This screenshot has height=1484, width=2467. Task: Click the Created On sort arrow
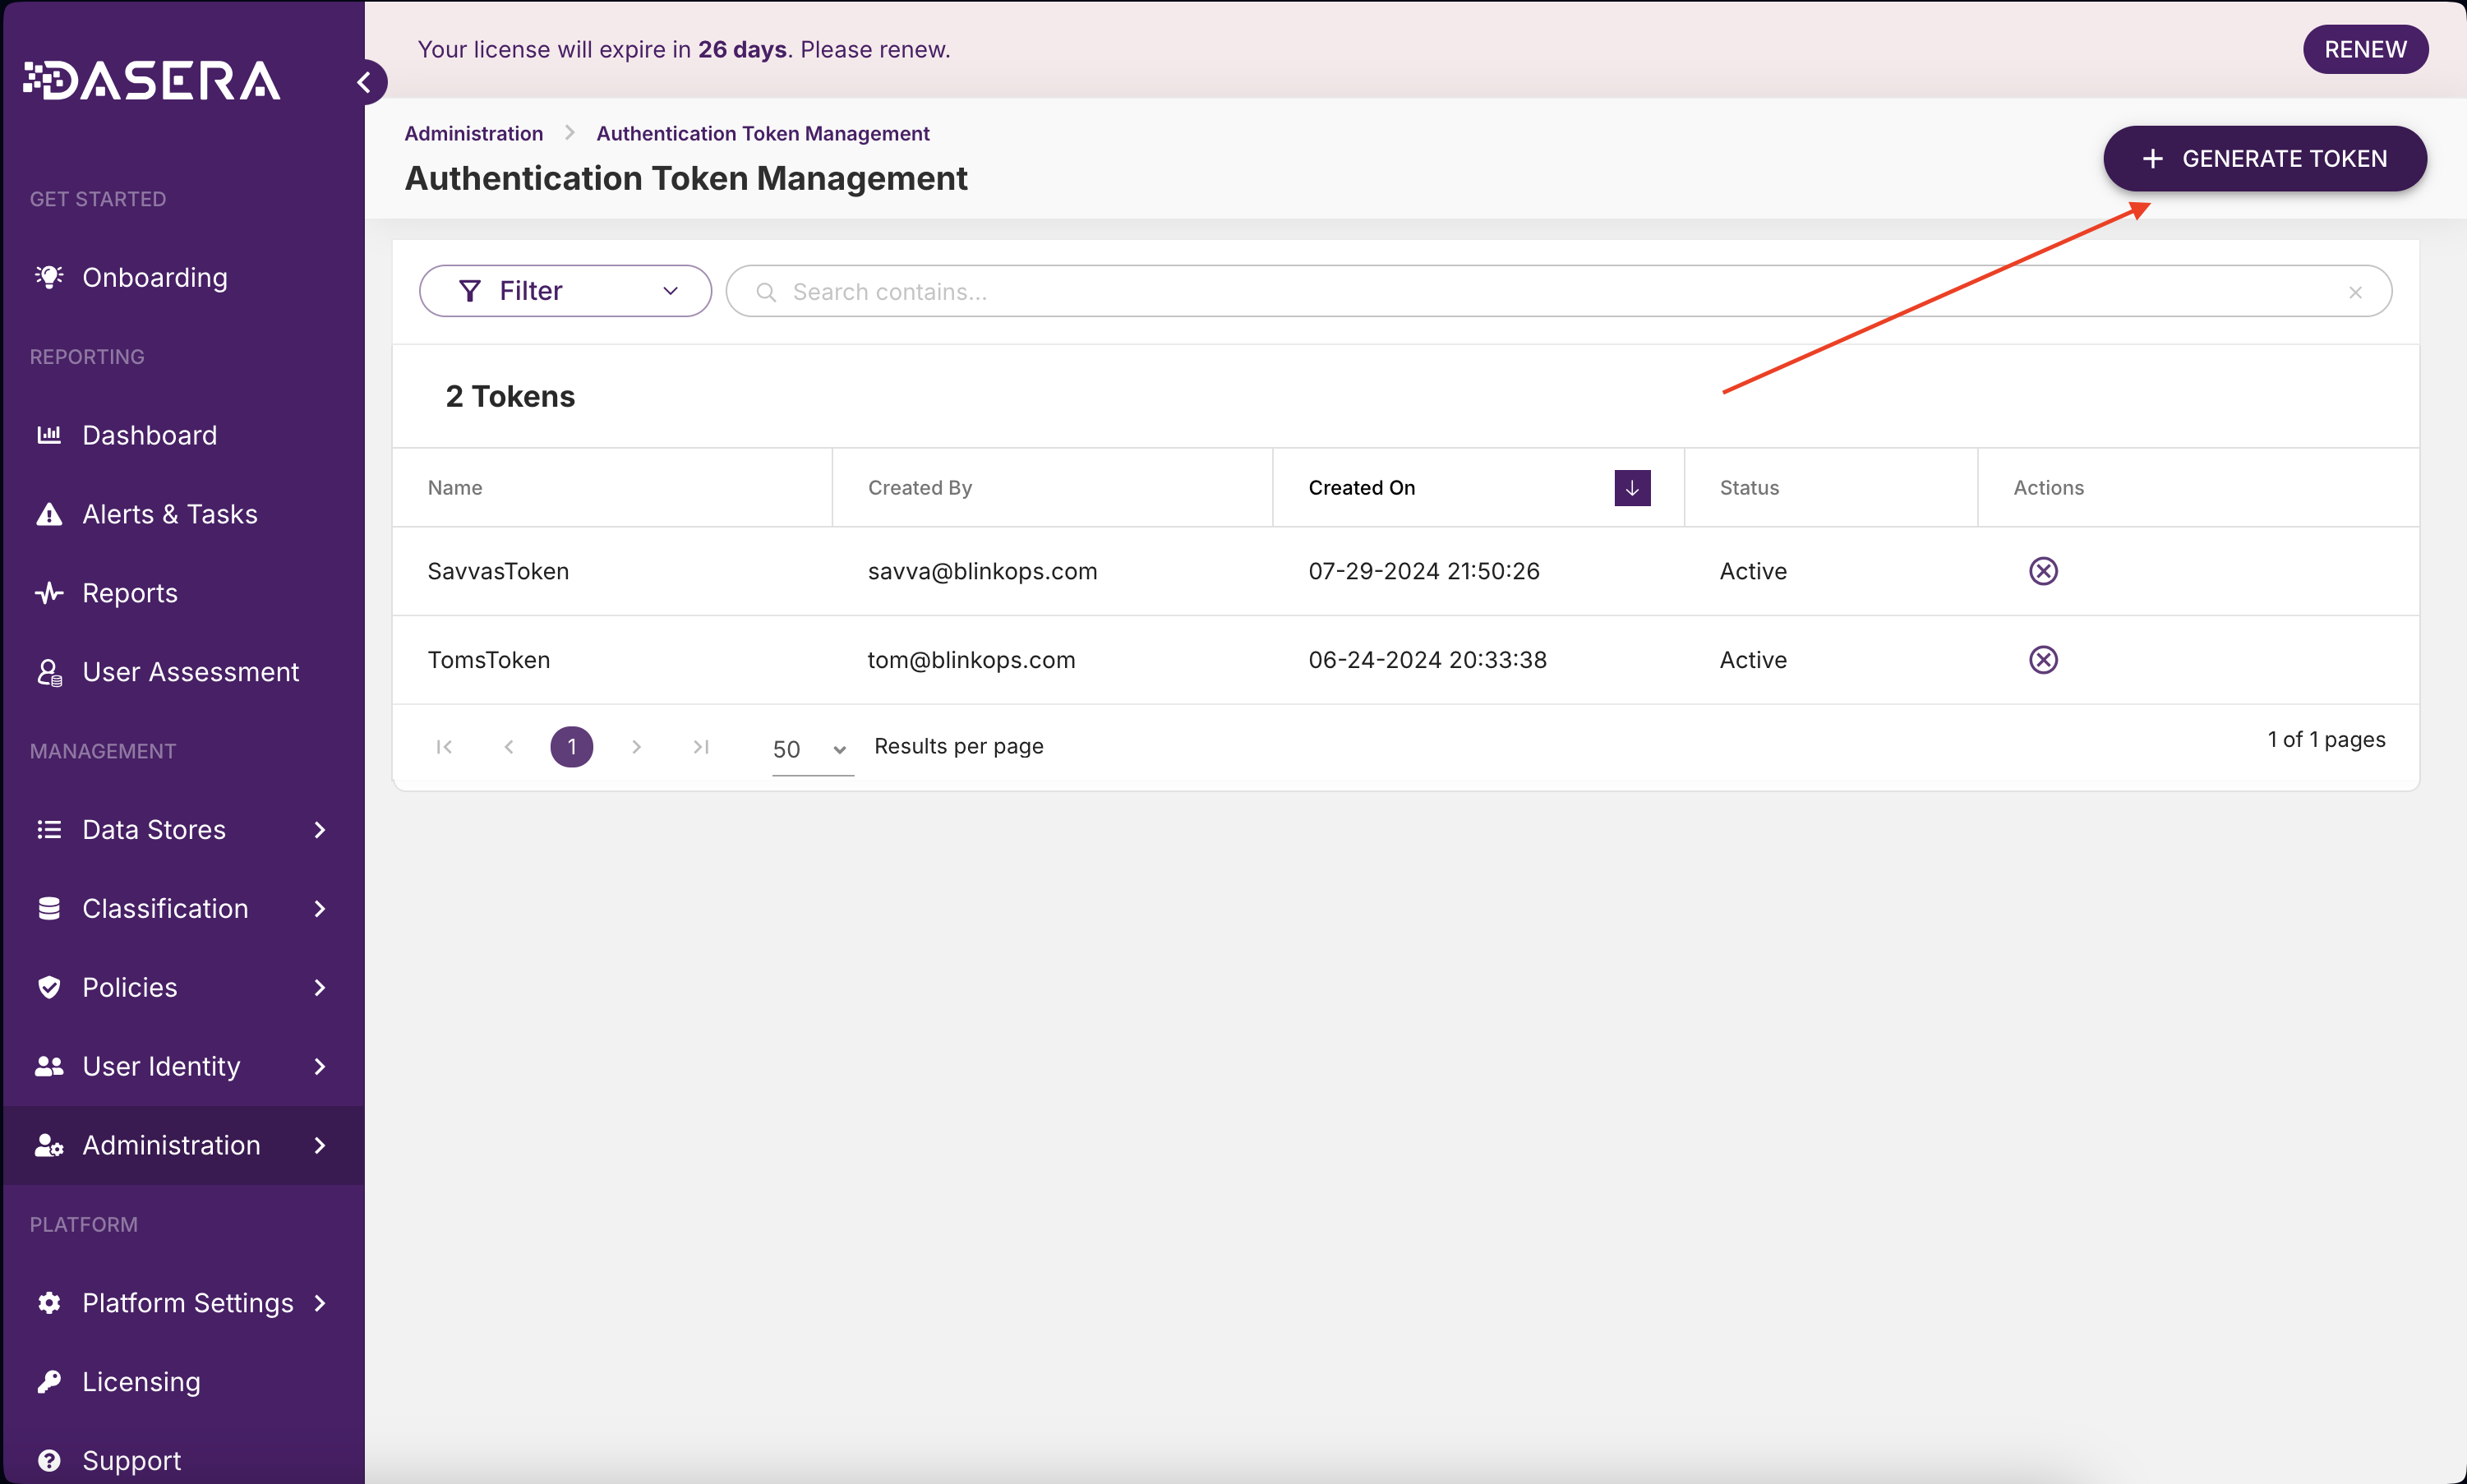click(x=1631, y=488)
